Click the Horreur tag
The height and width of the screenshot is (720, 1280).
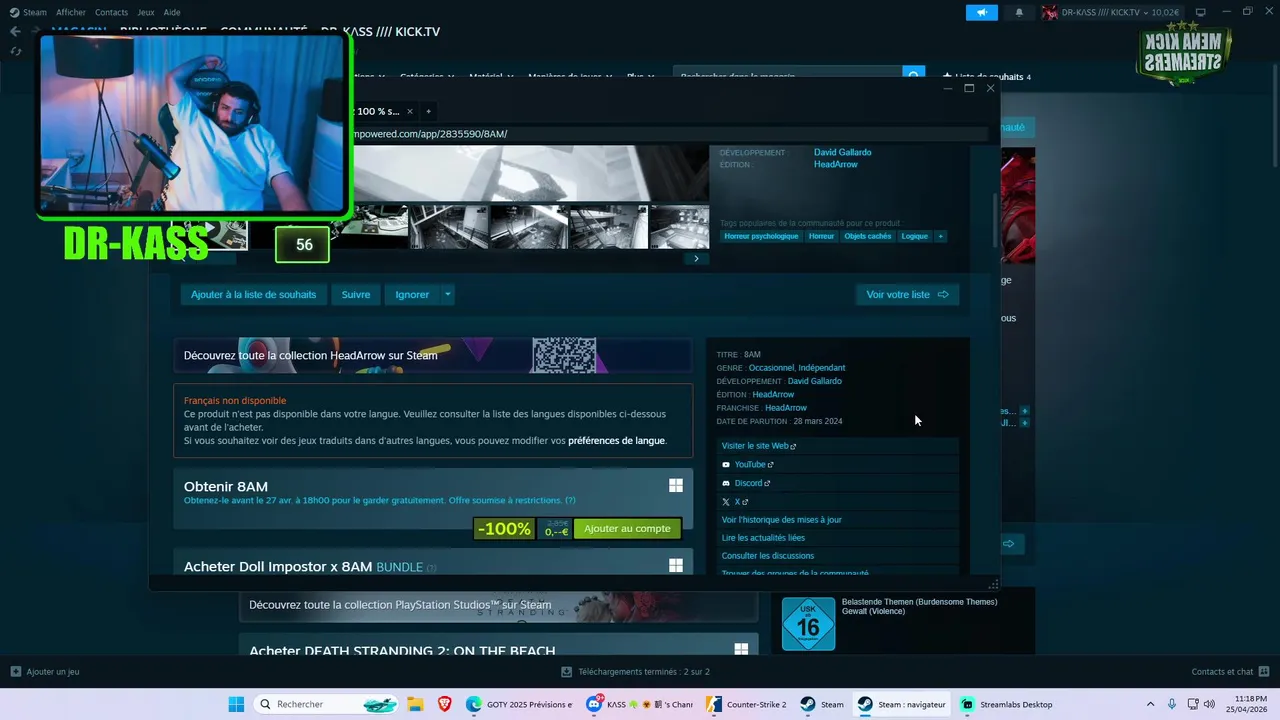(821, 236)
